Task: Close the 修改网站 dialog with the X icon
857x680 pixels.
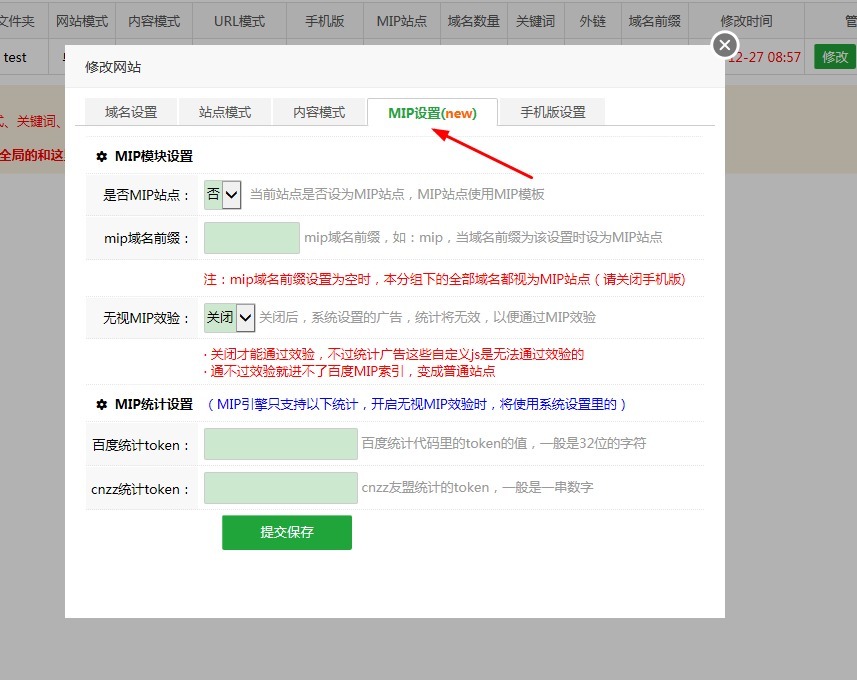Action: point(723,44)
